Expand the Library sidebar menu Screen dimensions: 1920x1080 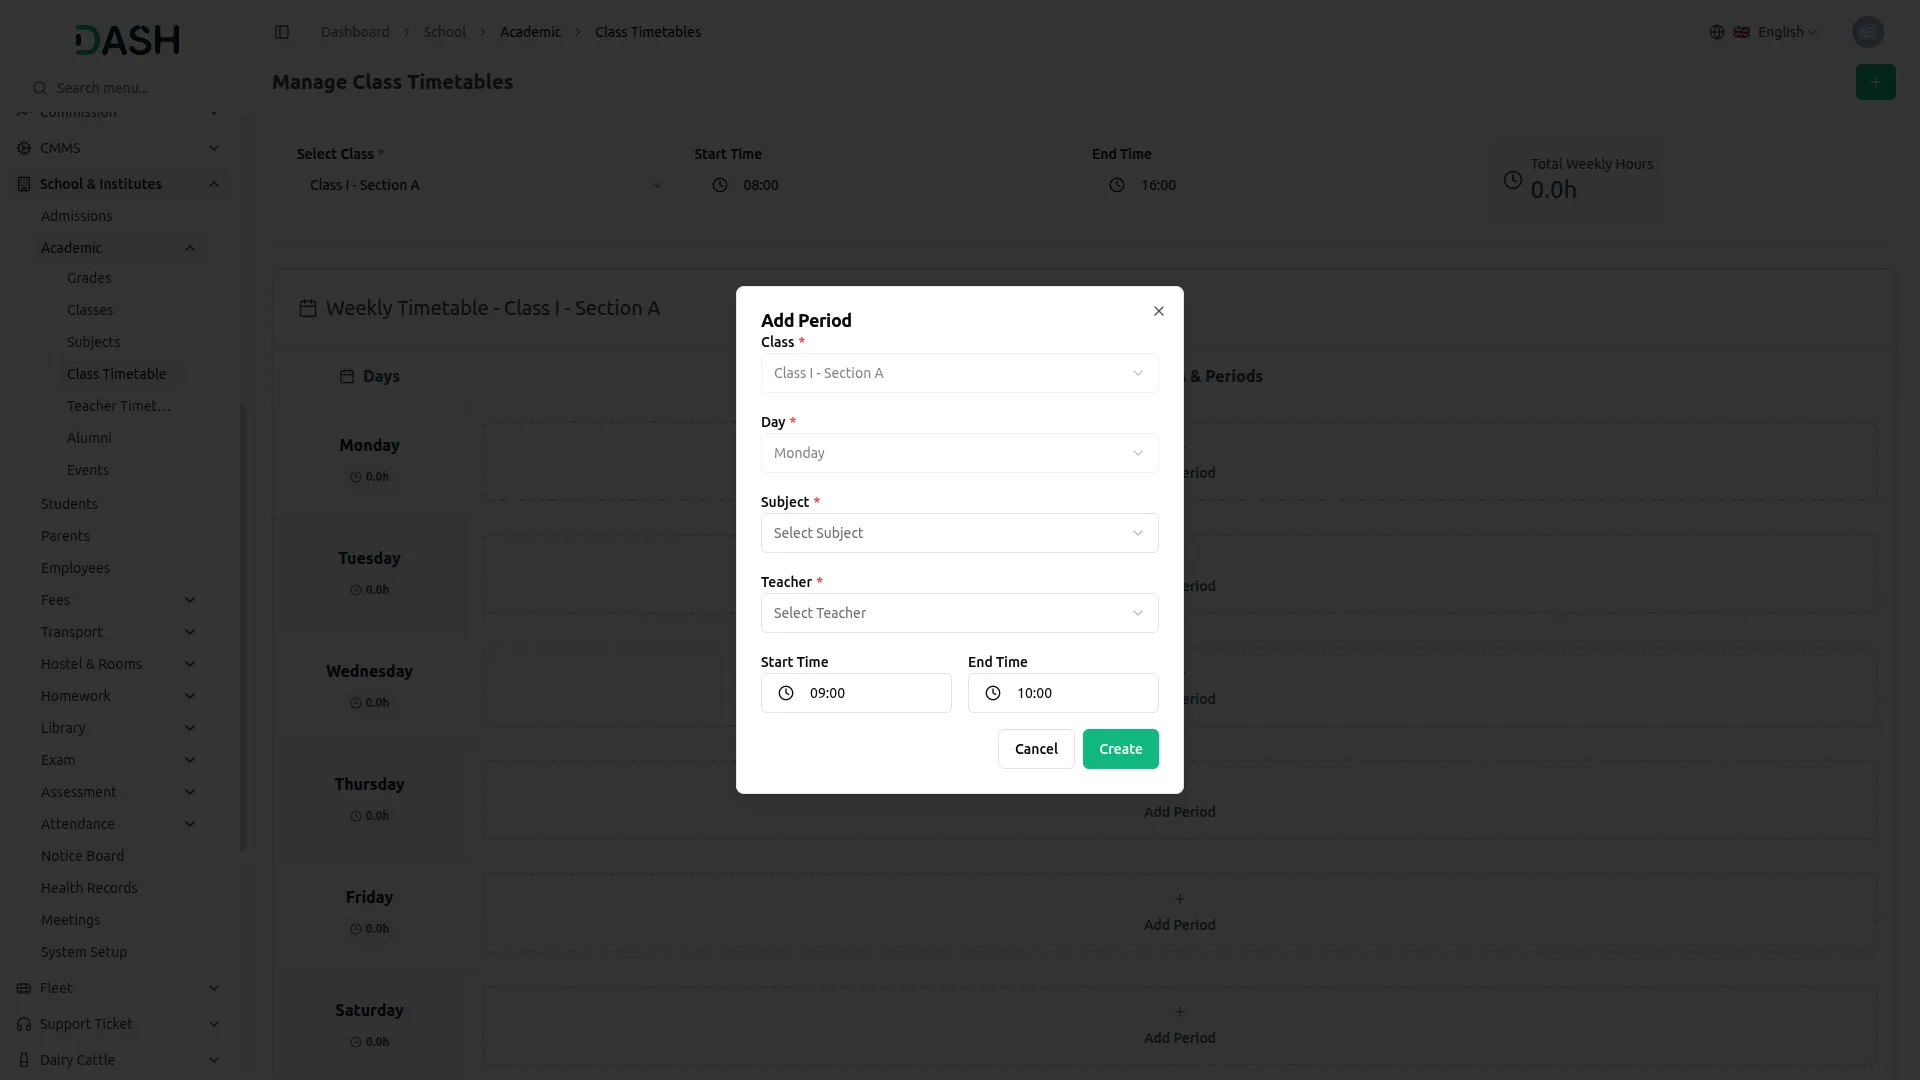[x=190, y=728]
